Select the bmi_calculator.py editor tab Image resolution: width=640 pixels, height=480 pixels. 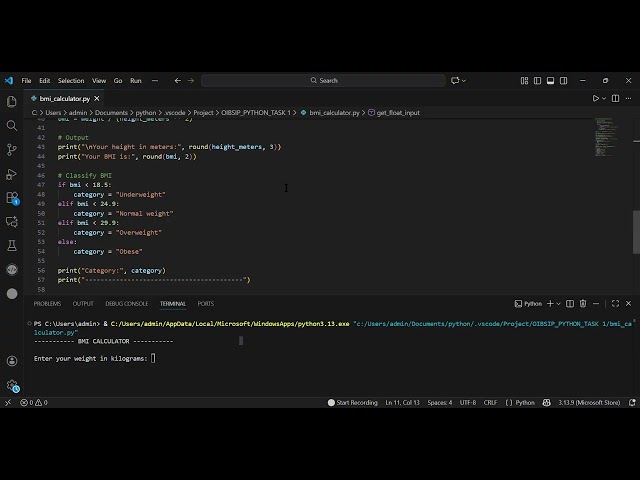click(64, 98)
